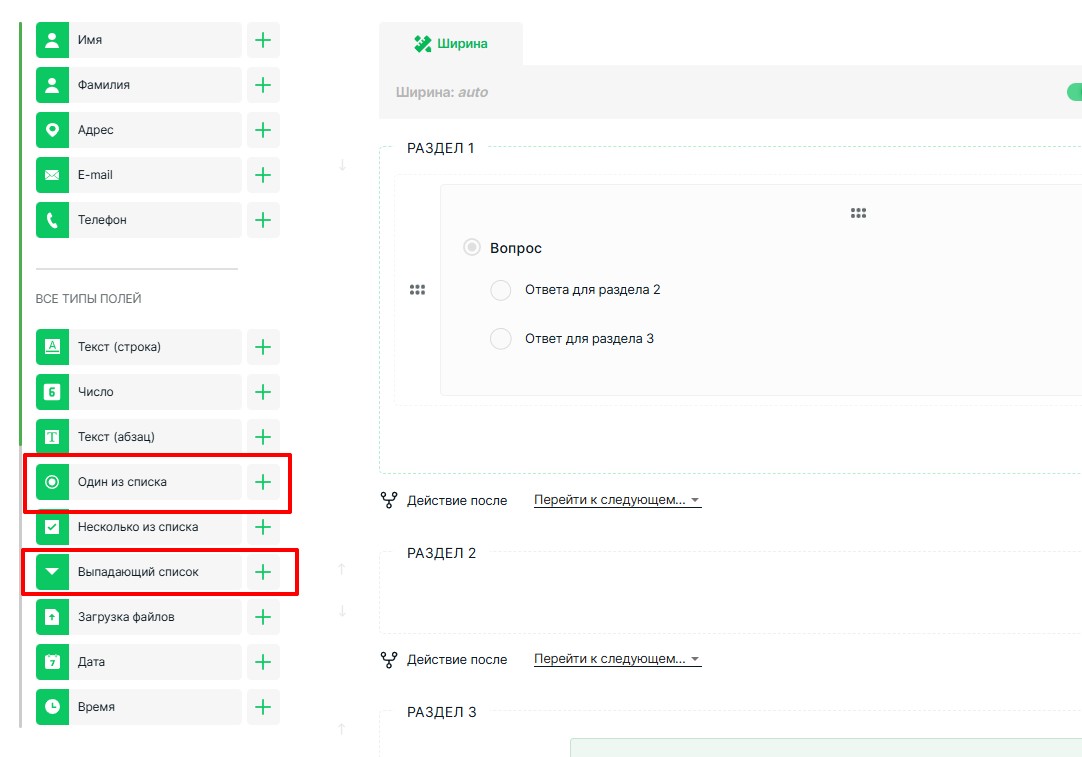
Task: Click the plus icon next to Имя
Action: point(263,40)
